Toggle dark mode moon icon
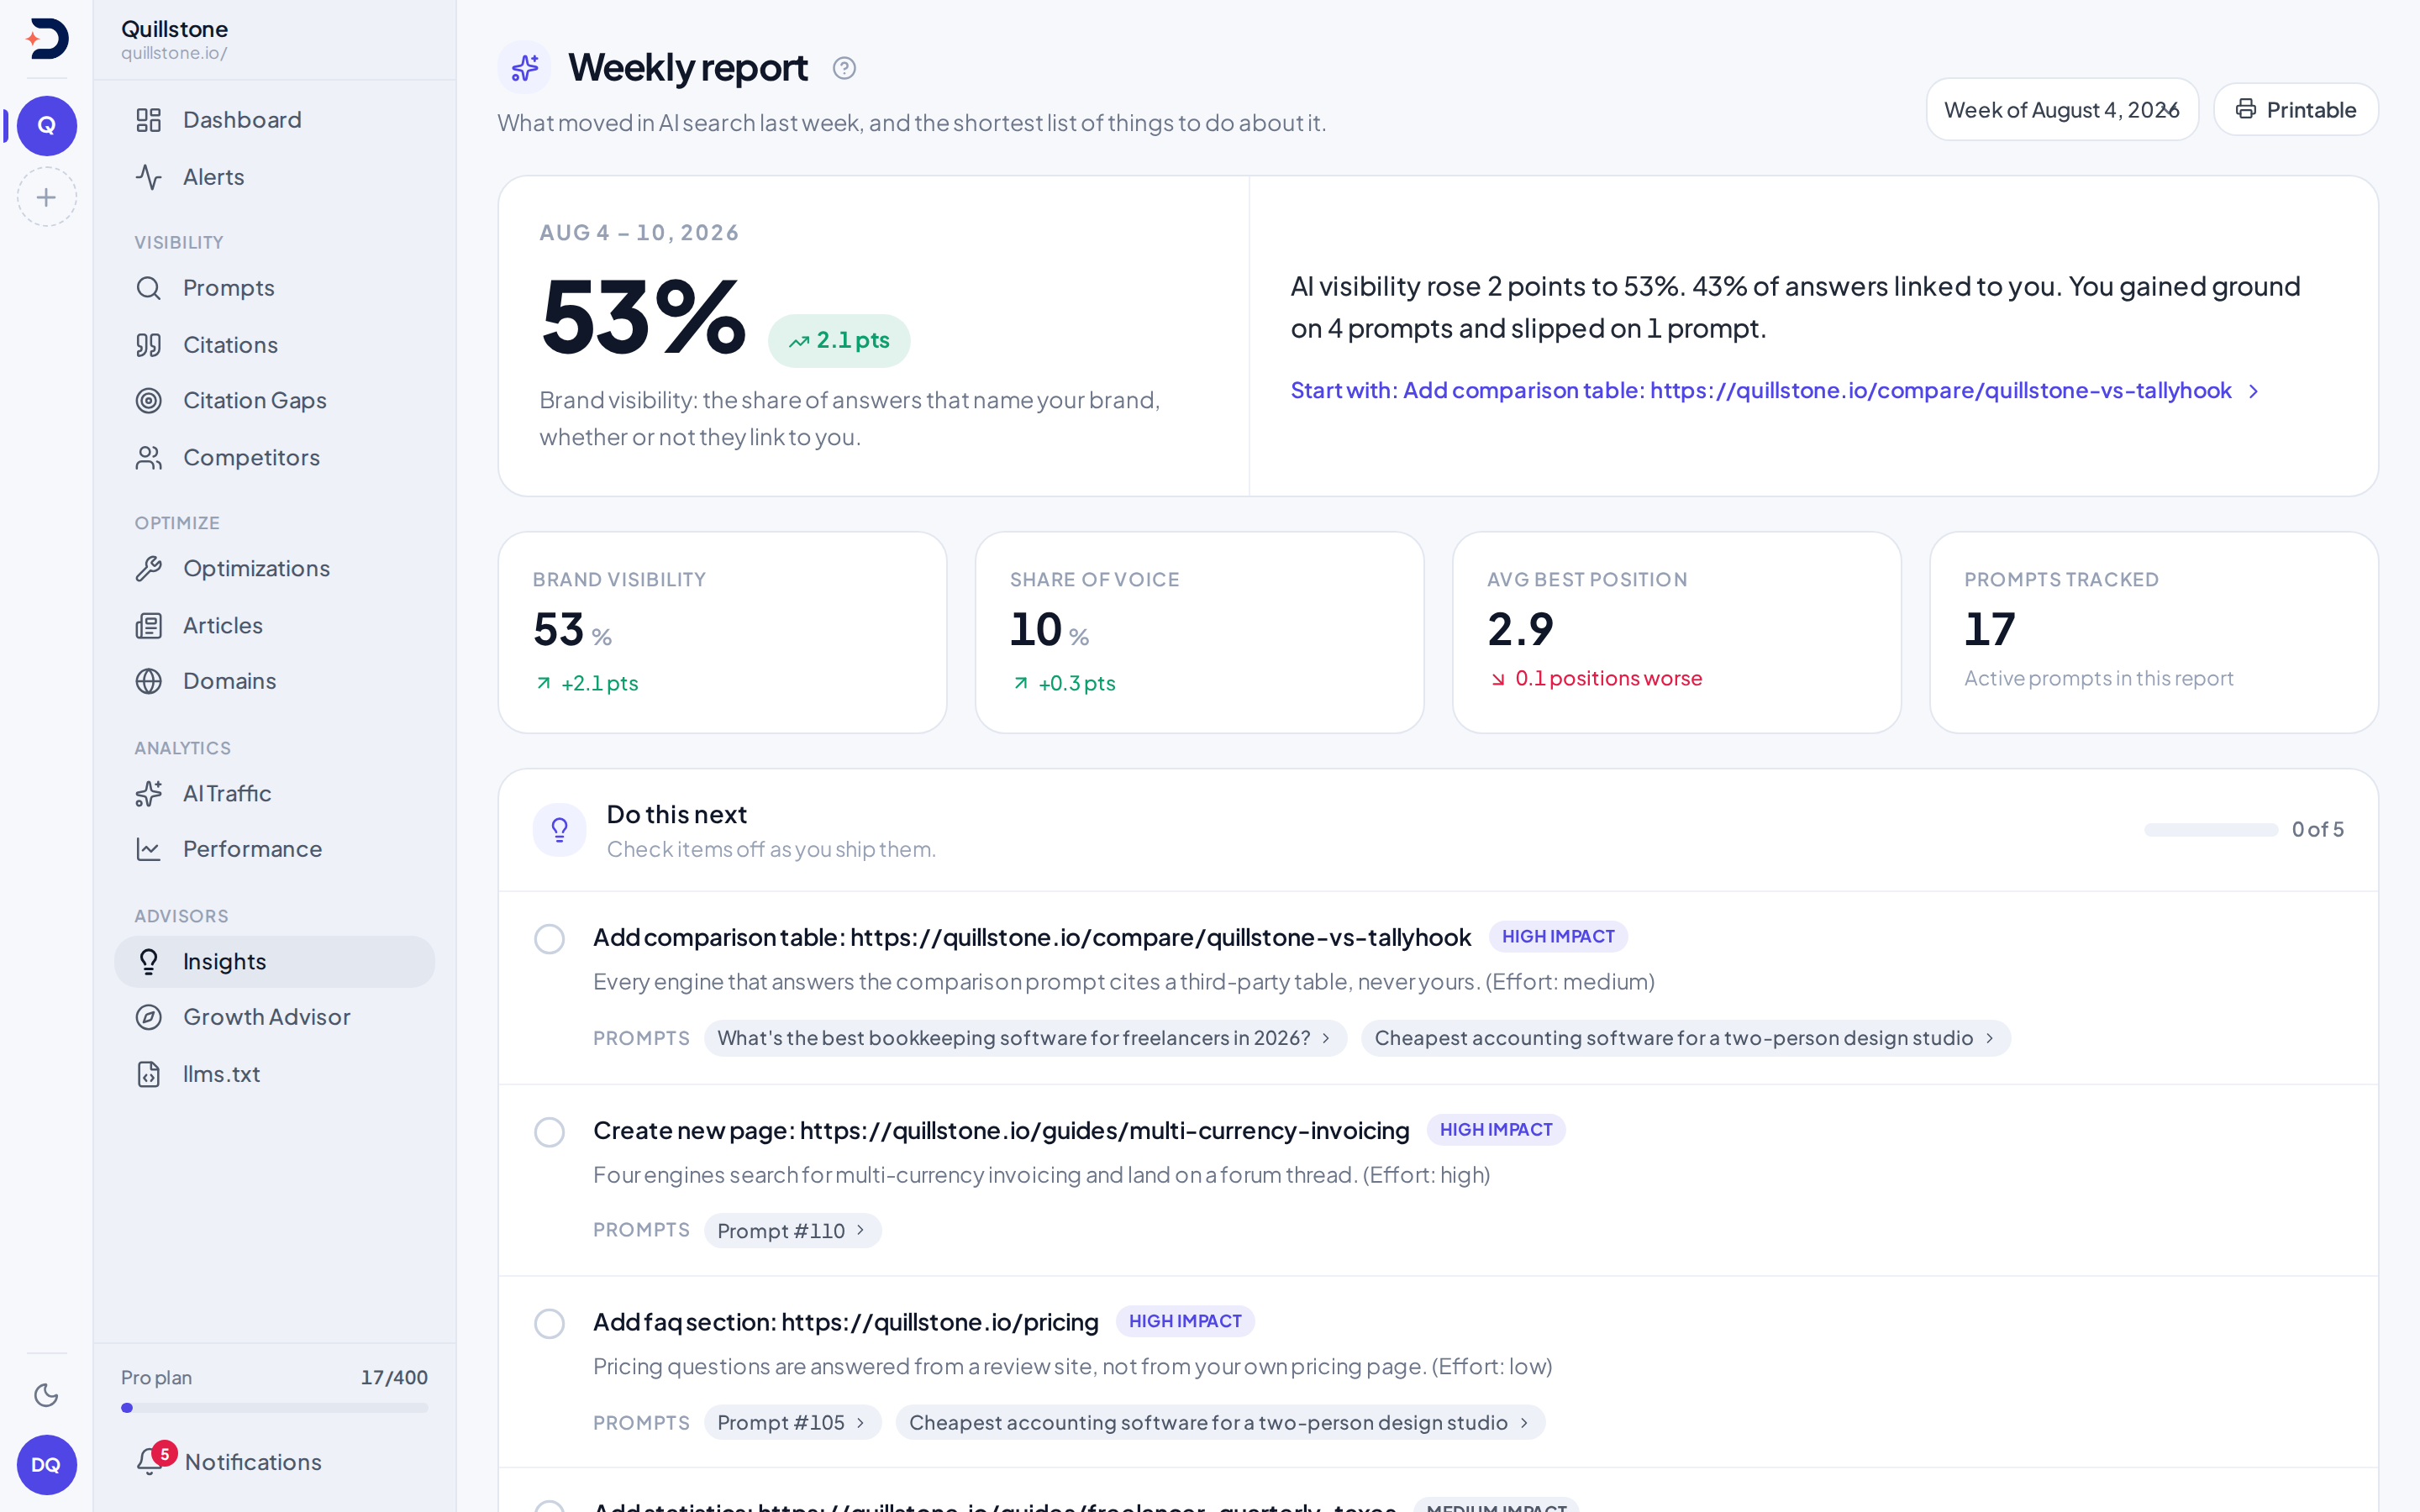This screenshot has height=1512, width=2420. 46,1395
